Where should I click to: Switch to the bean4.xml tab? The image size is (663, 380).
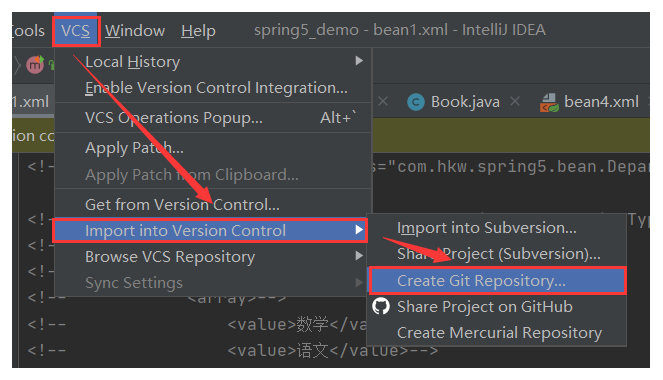(590, 102)
